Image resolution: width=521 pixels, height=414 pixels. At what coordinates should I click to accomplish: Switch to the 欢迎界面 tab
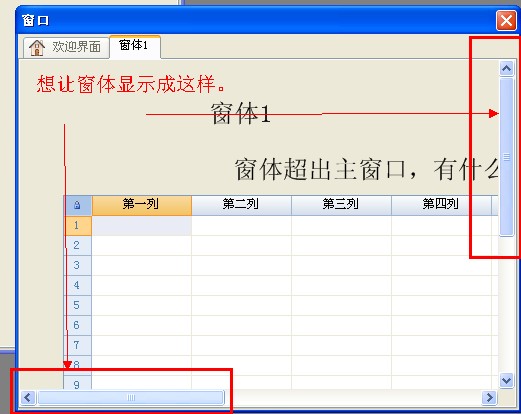[66, 47]
